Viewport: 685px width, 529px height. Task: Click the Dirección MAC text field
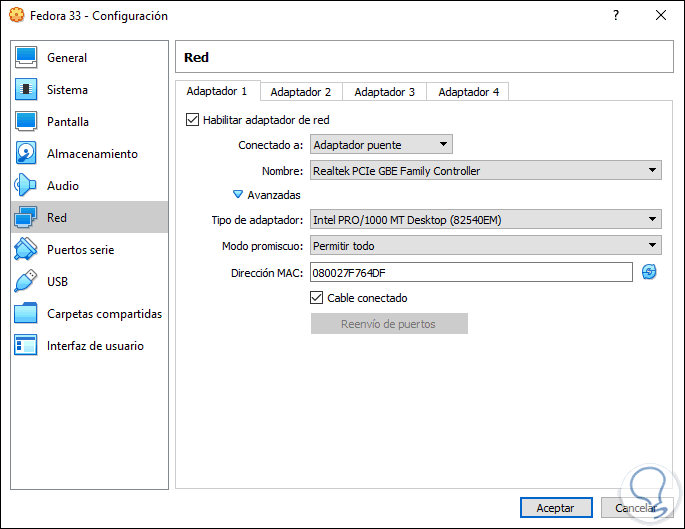(485, 272)
